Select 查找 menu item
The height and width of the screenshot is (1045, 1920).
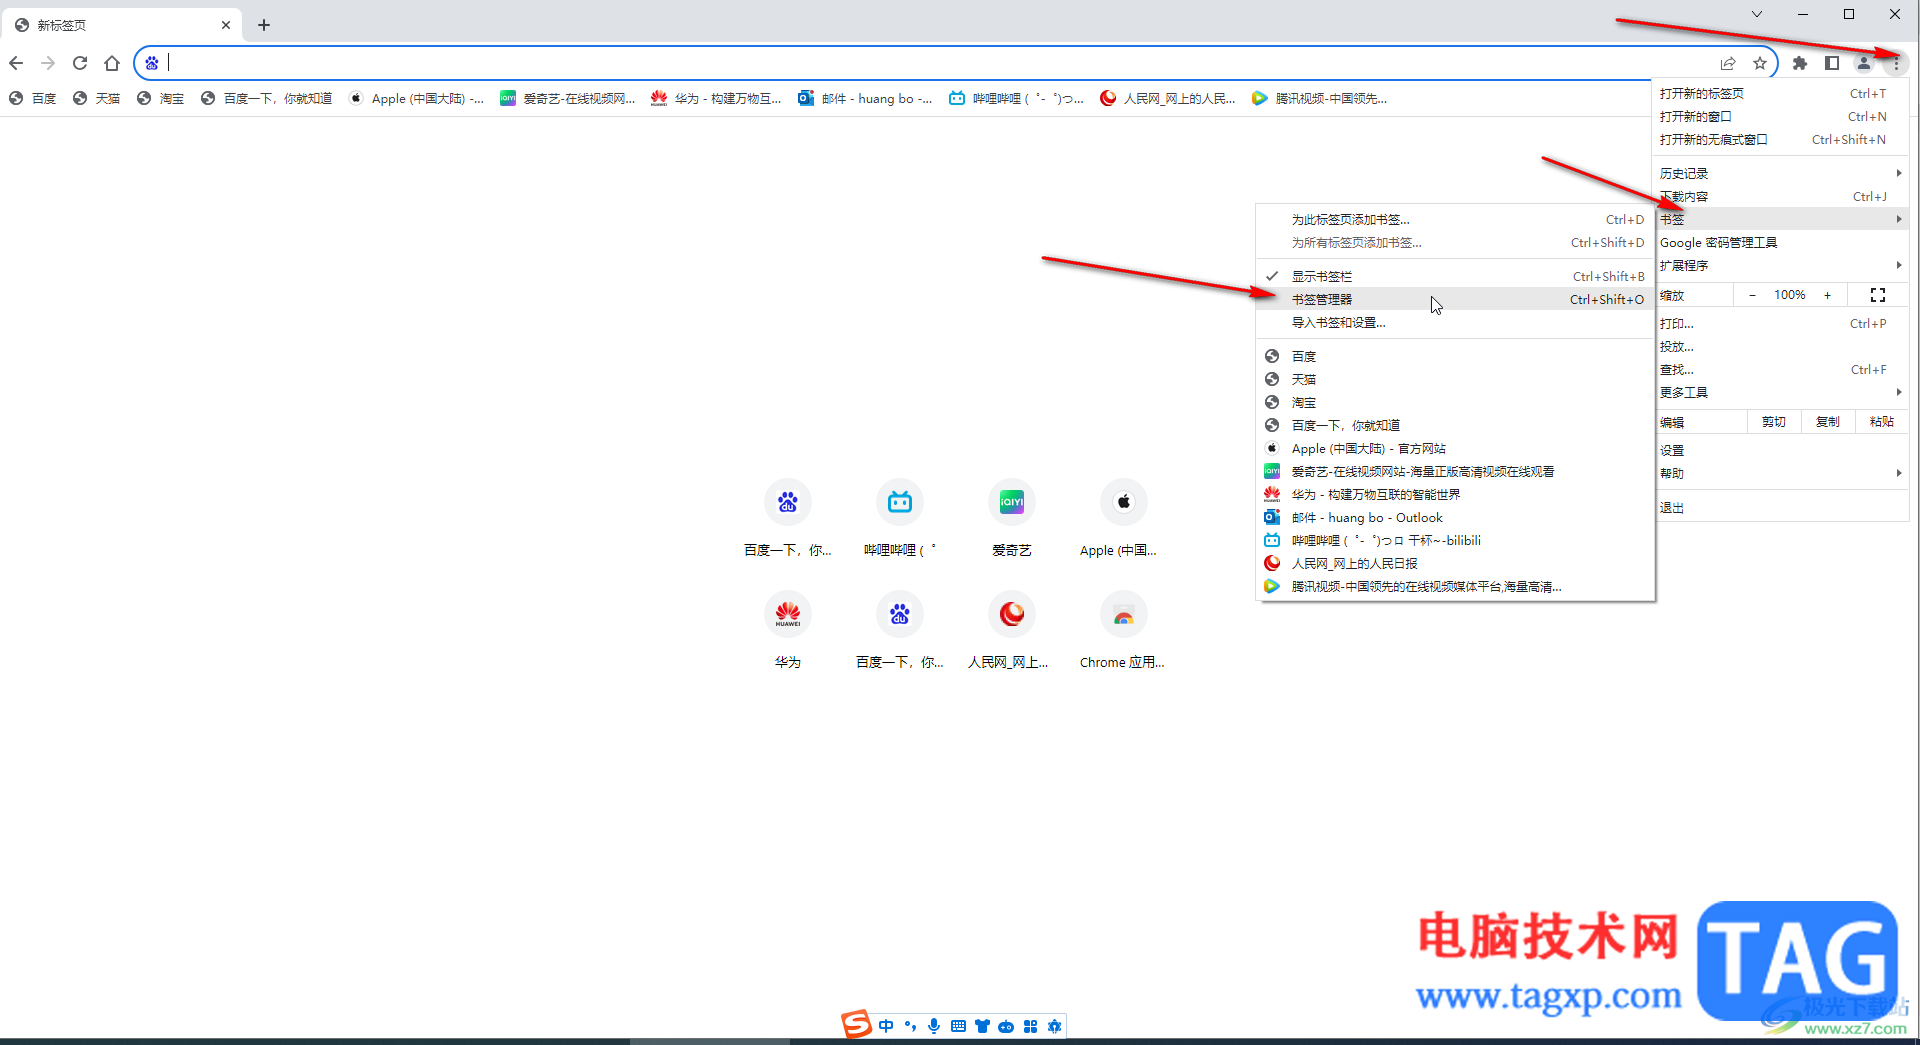1780,369
